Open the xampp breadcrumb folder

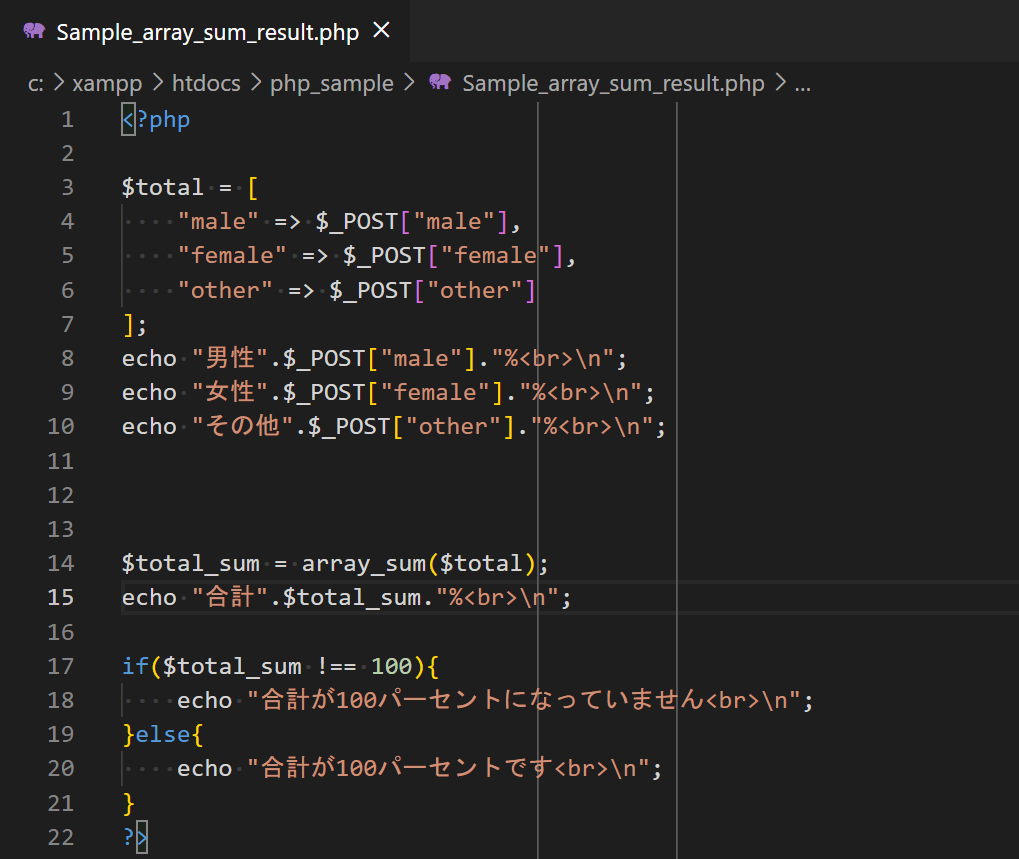click(107, 83)
